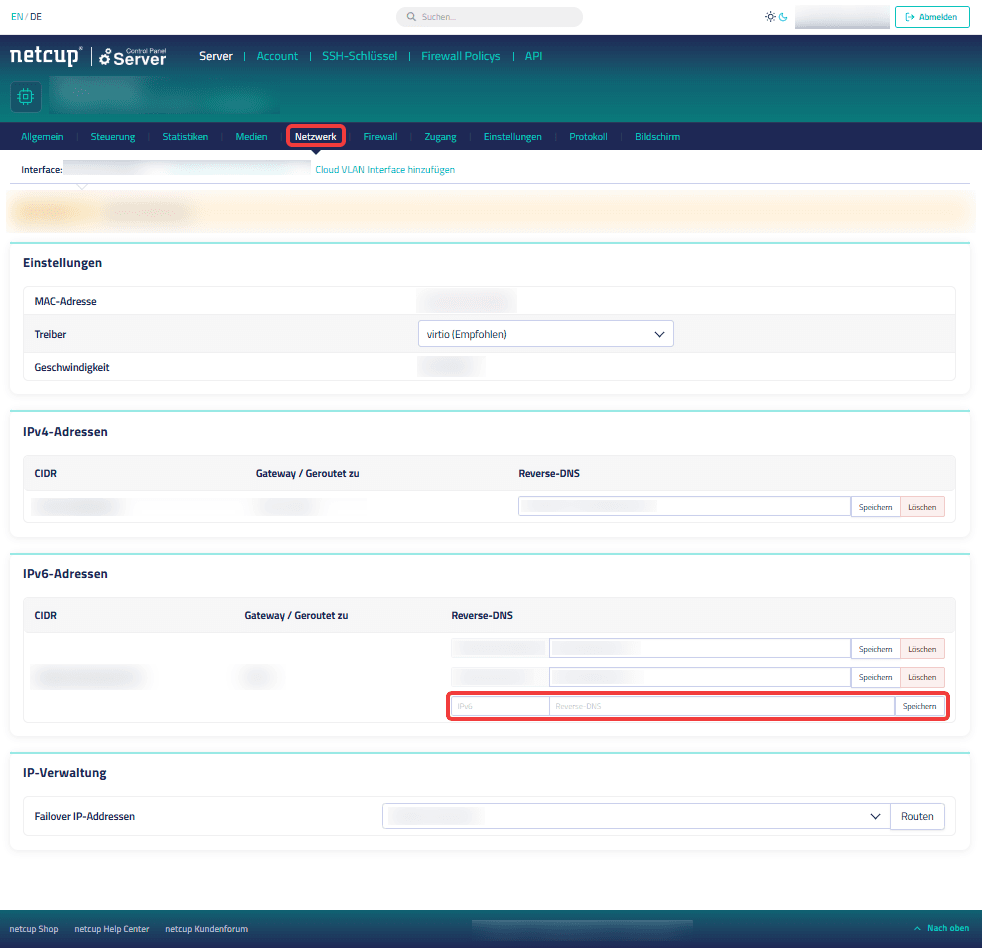
Task: Open netcup Kundenforum footer link
Action: tap(207, 929)
